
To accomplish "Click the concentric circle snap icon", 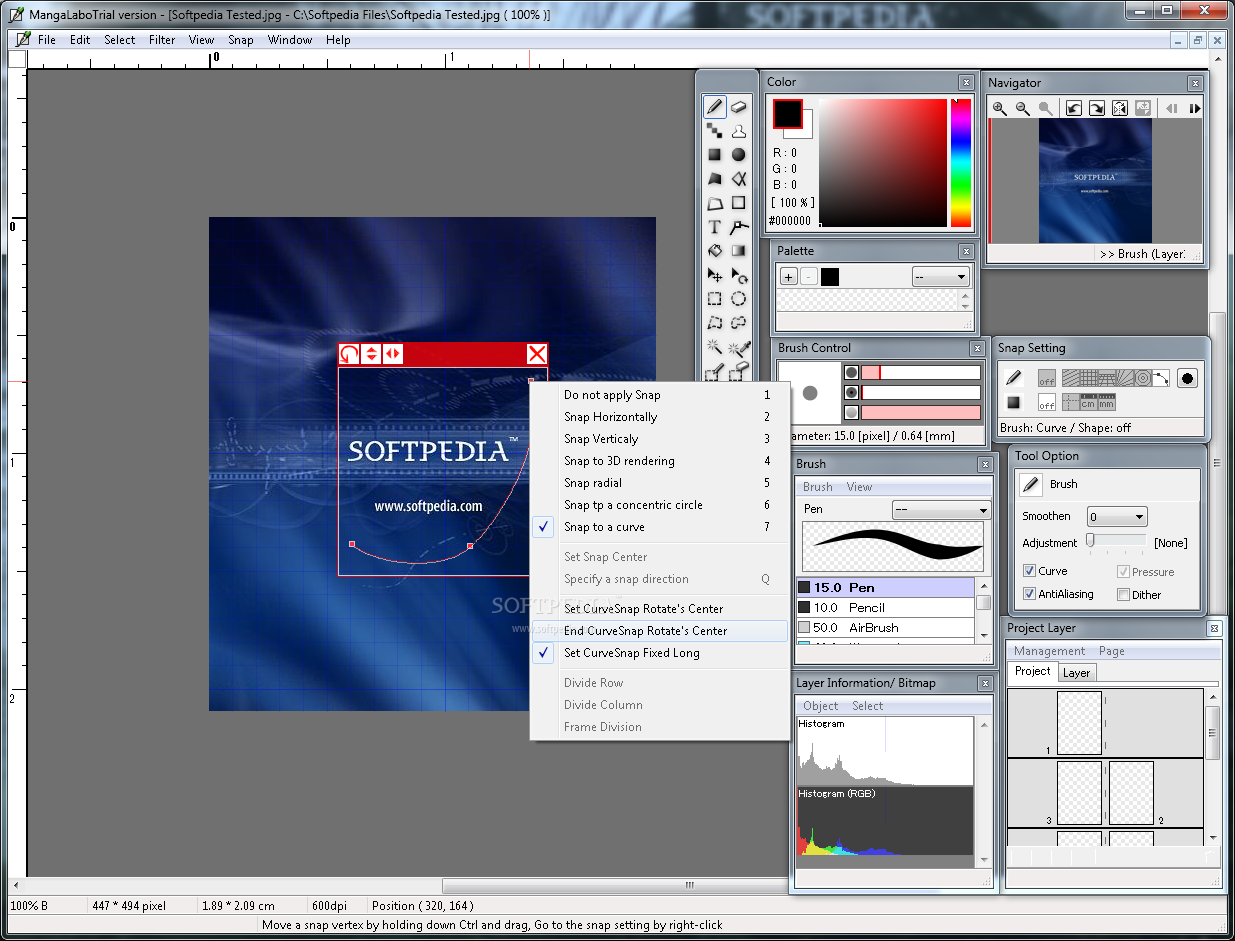I will pos(1141,378).
